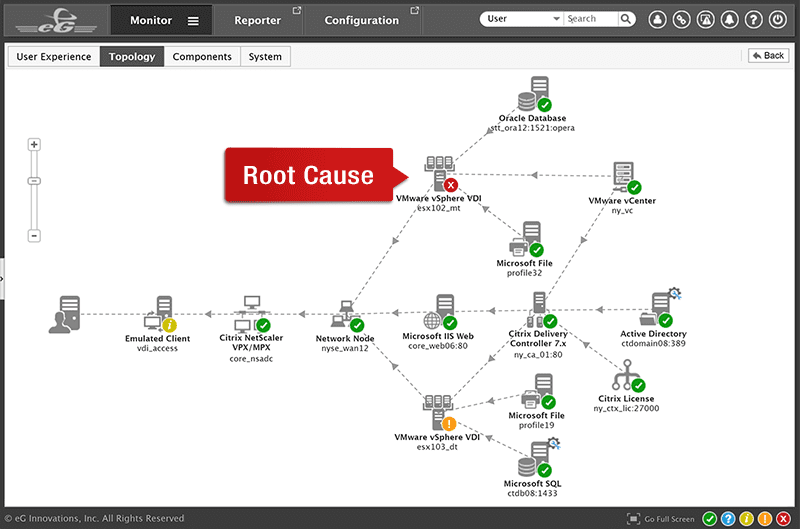Select the VMware vCenter ny_vc node

tap(627, 178)
